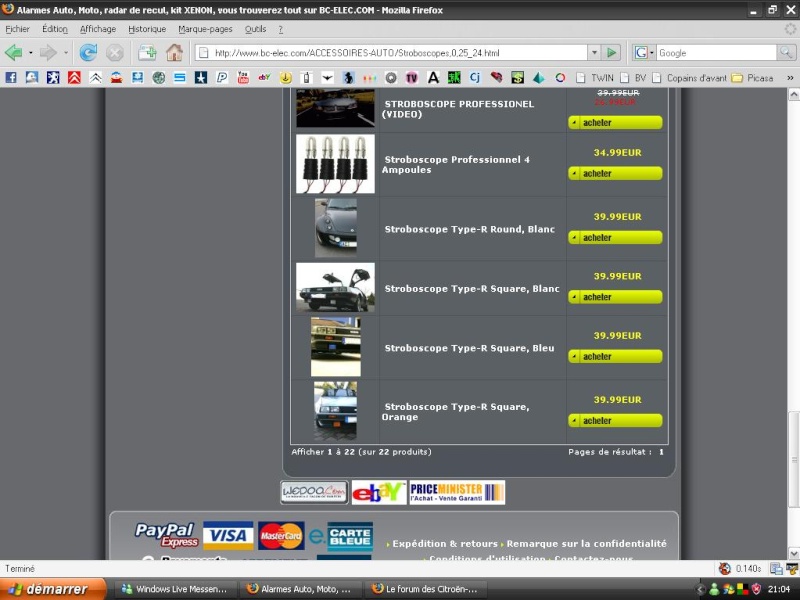
Task: Click scrollbar down arrow
Action: (x=794, y=554)
